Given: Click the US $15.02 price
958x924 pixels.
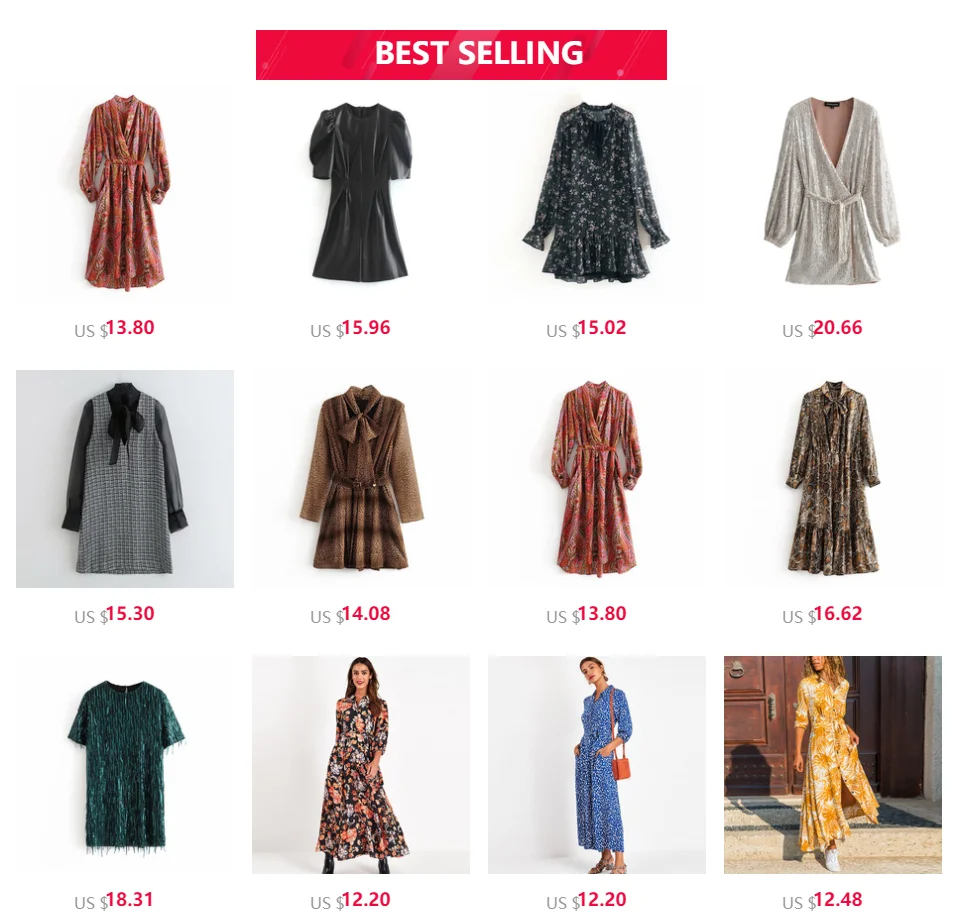Looking at the screenshot, I should (x=587, y=329).
